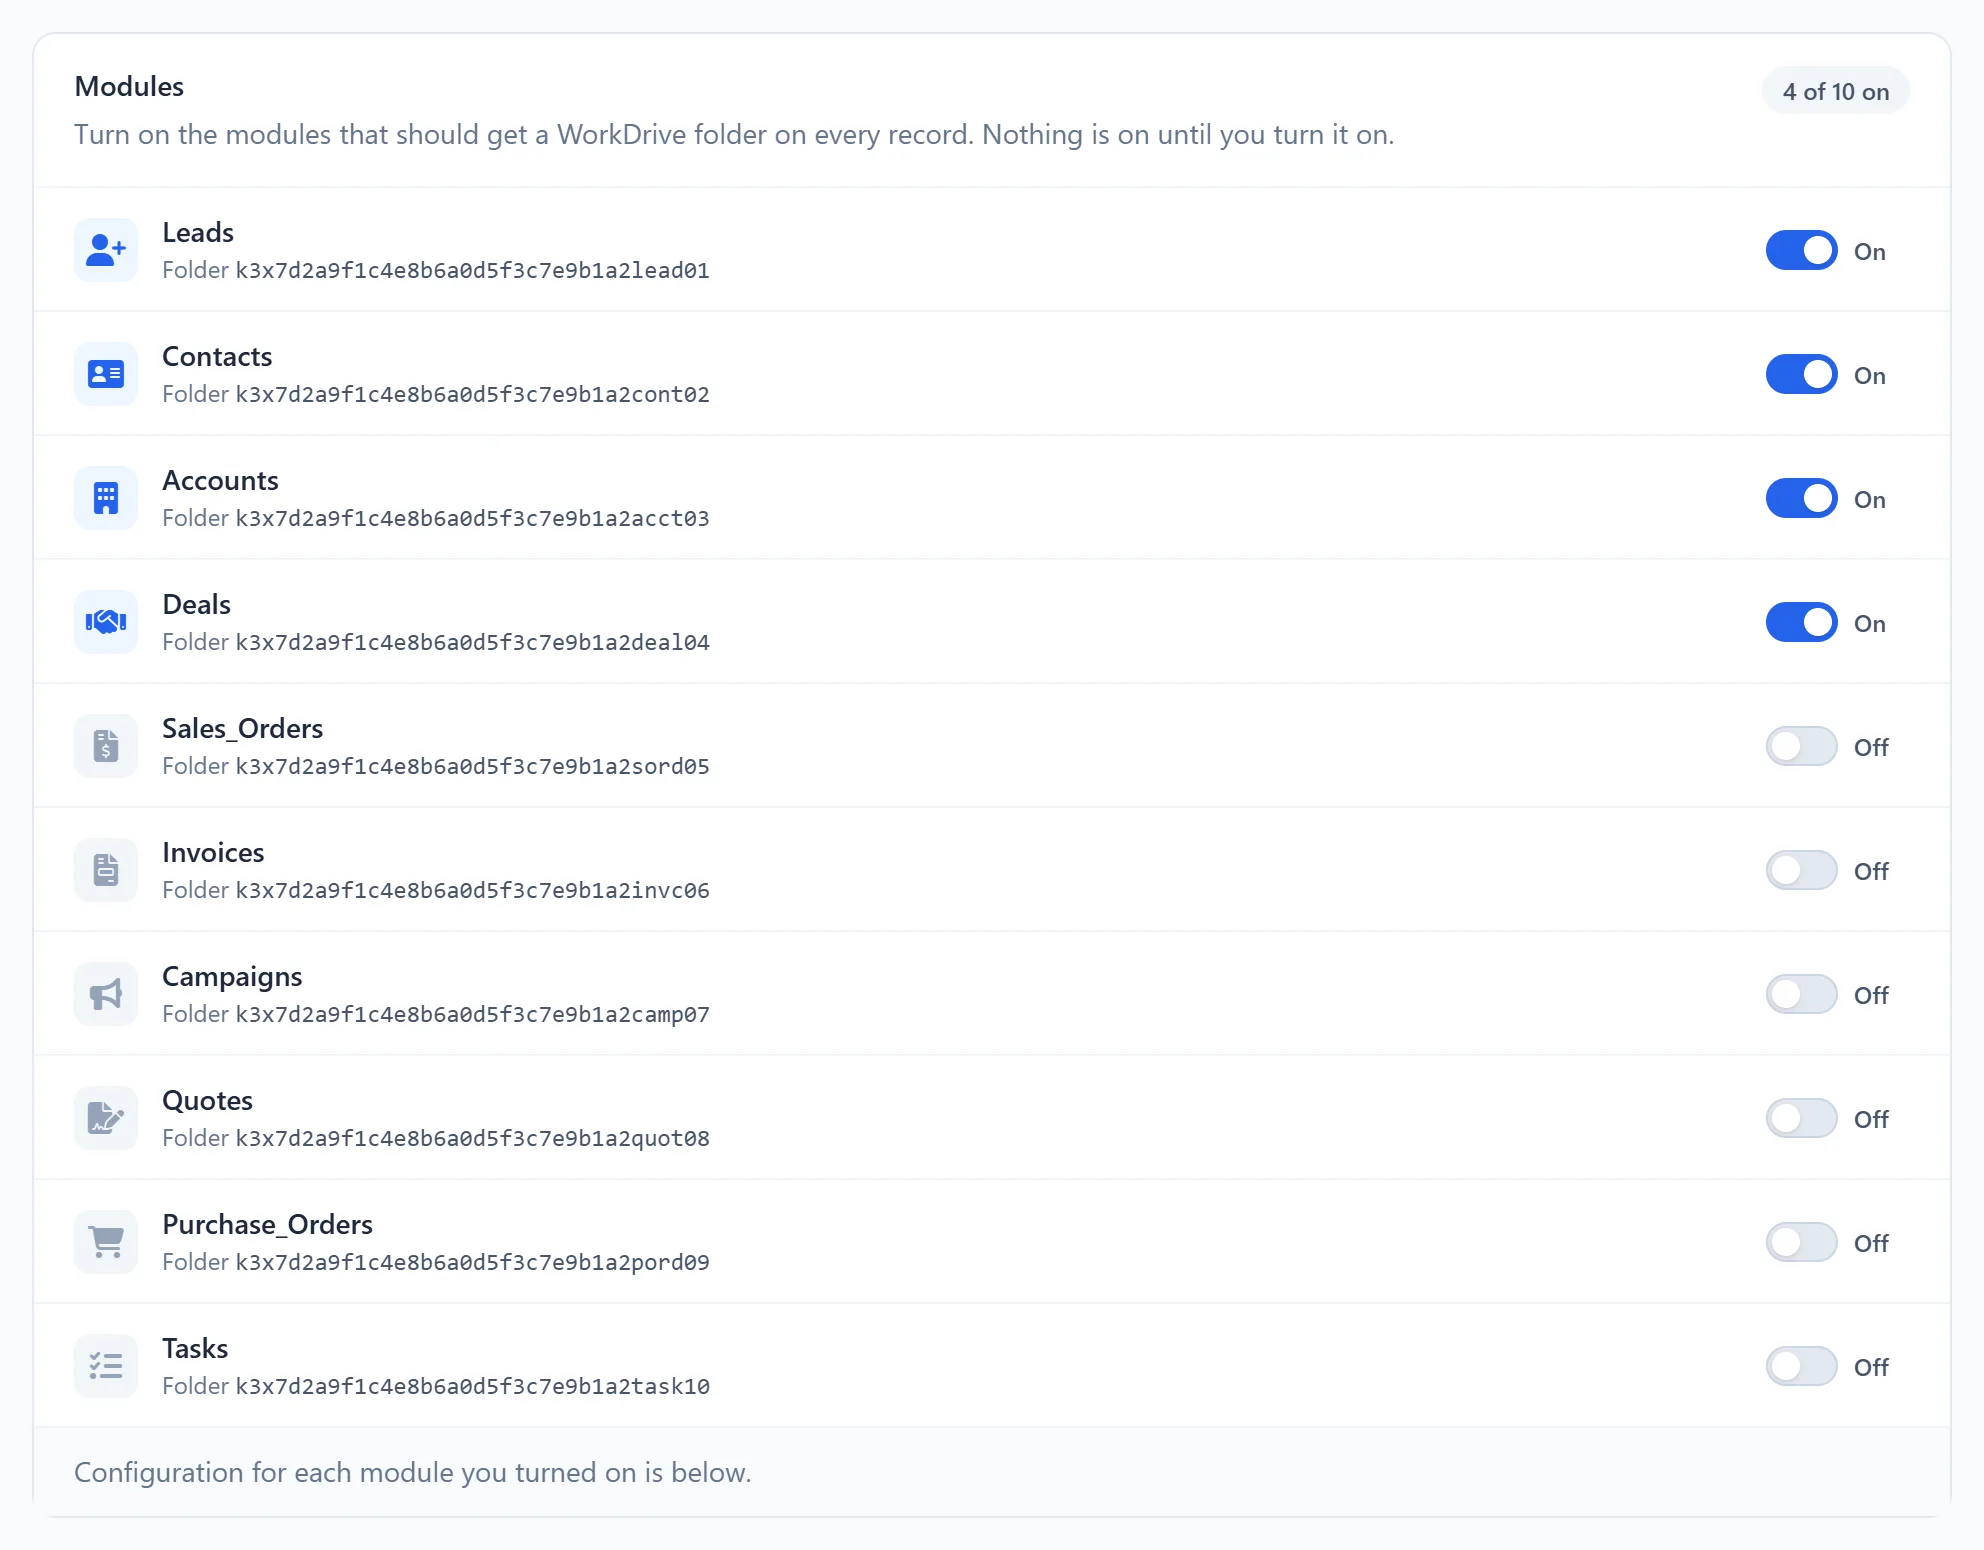Click the Sales_Orders module name
The height and width of the screenshot is (1550, 1984).
(242, 728)
